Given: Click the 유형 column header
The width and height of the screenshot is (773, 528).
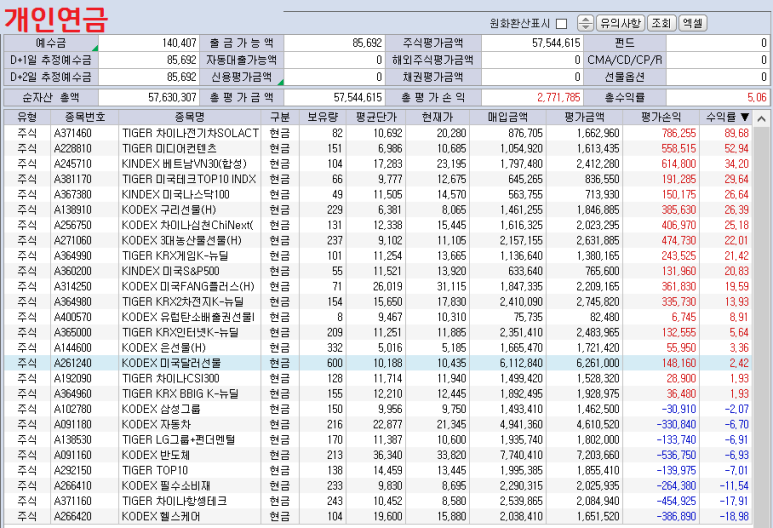Looking at the screenshot, I should coord(27,117).
